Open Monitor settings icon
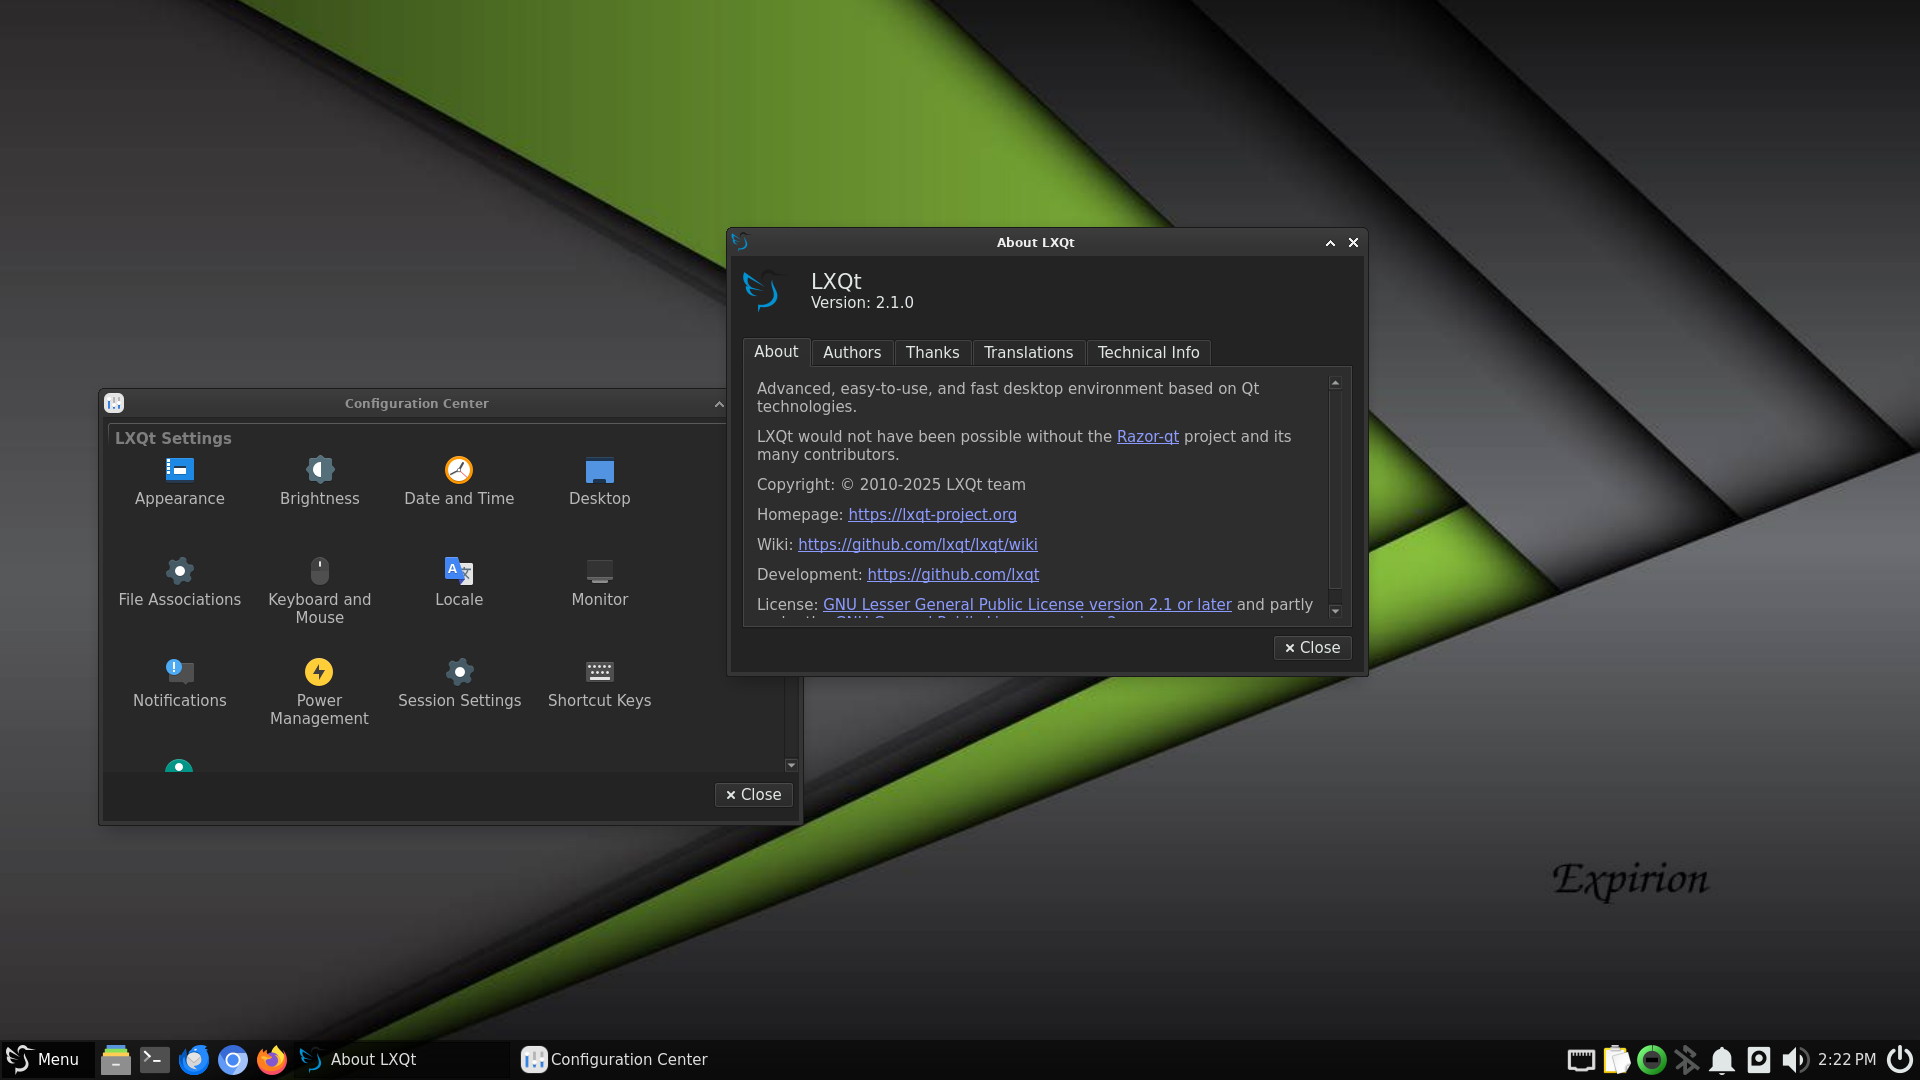 click(x=599, y=583)
